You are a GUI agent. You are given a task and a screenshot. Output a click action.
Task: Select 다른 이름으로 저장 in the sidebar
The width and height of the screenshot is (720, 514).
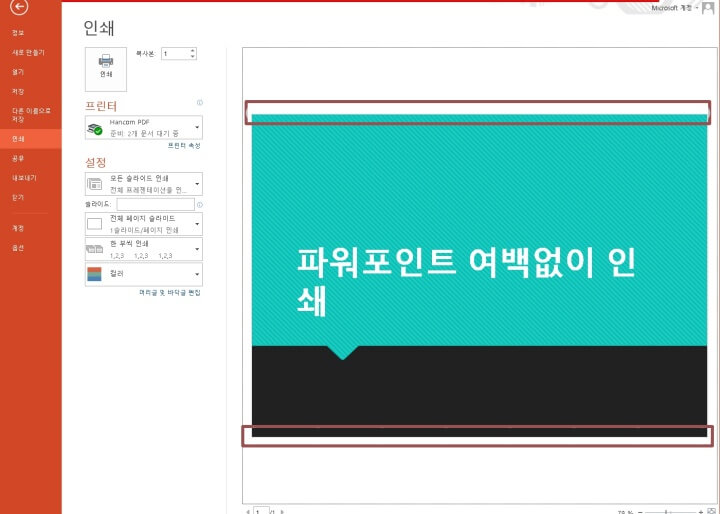[x=31, y=115]
